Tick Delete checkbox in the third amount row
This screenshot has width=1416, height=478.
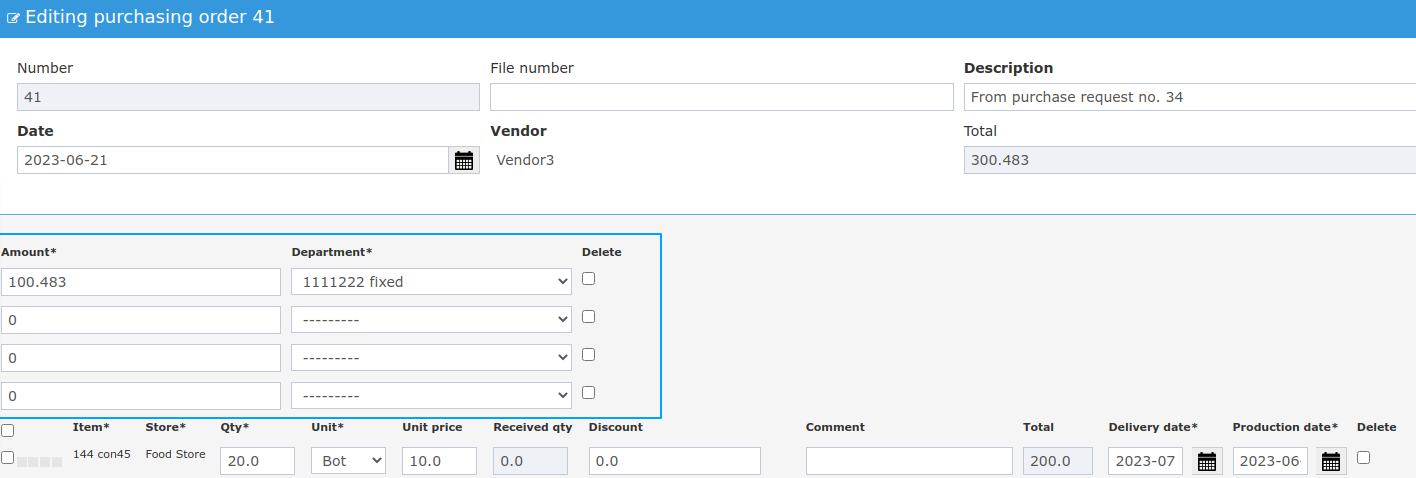click(x=588, y=354)
